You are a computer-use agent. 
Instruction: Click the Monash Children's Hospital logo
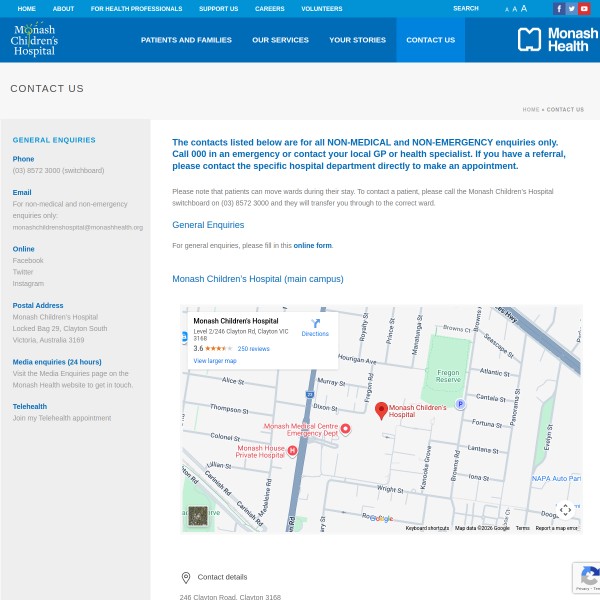point(34,40)
